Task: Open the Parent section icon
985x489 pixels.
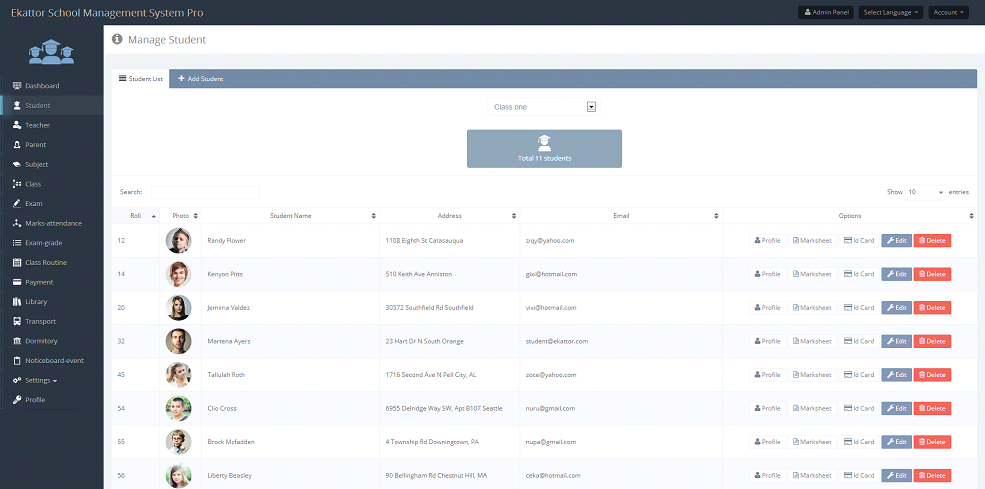Action: point(17,145)
